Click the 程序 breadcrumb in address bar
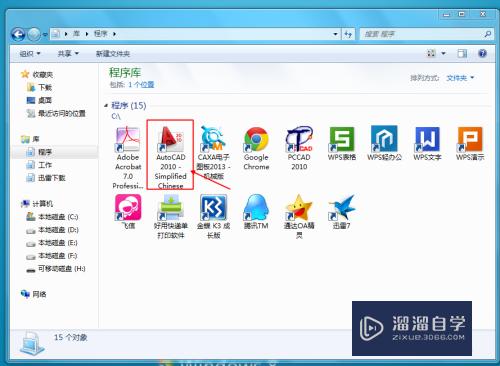This screenshot has height=366, width=500. point(100,34)
